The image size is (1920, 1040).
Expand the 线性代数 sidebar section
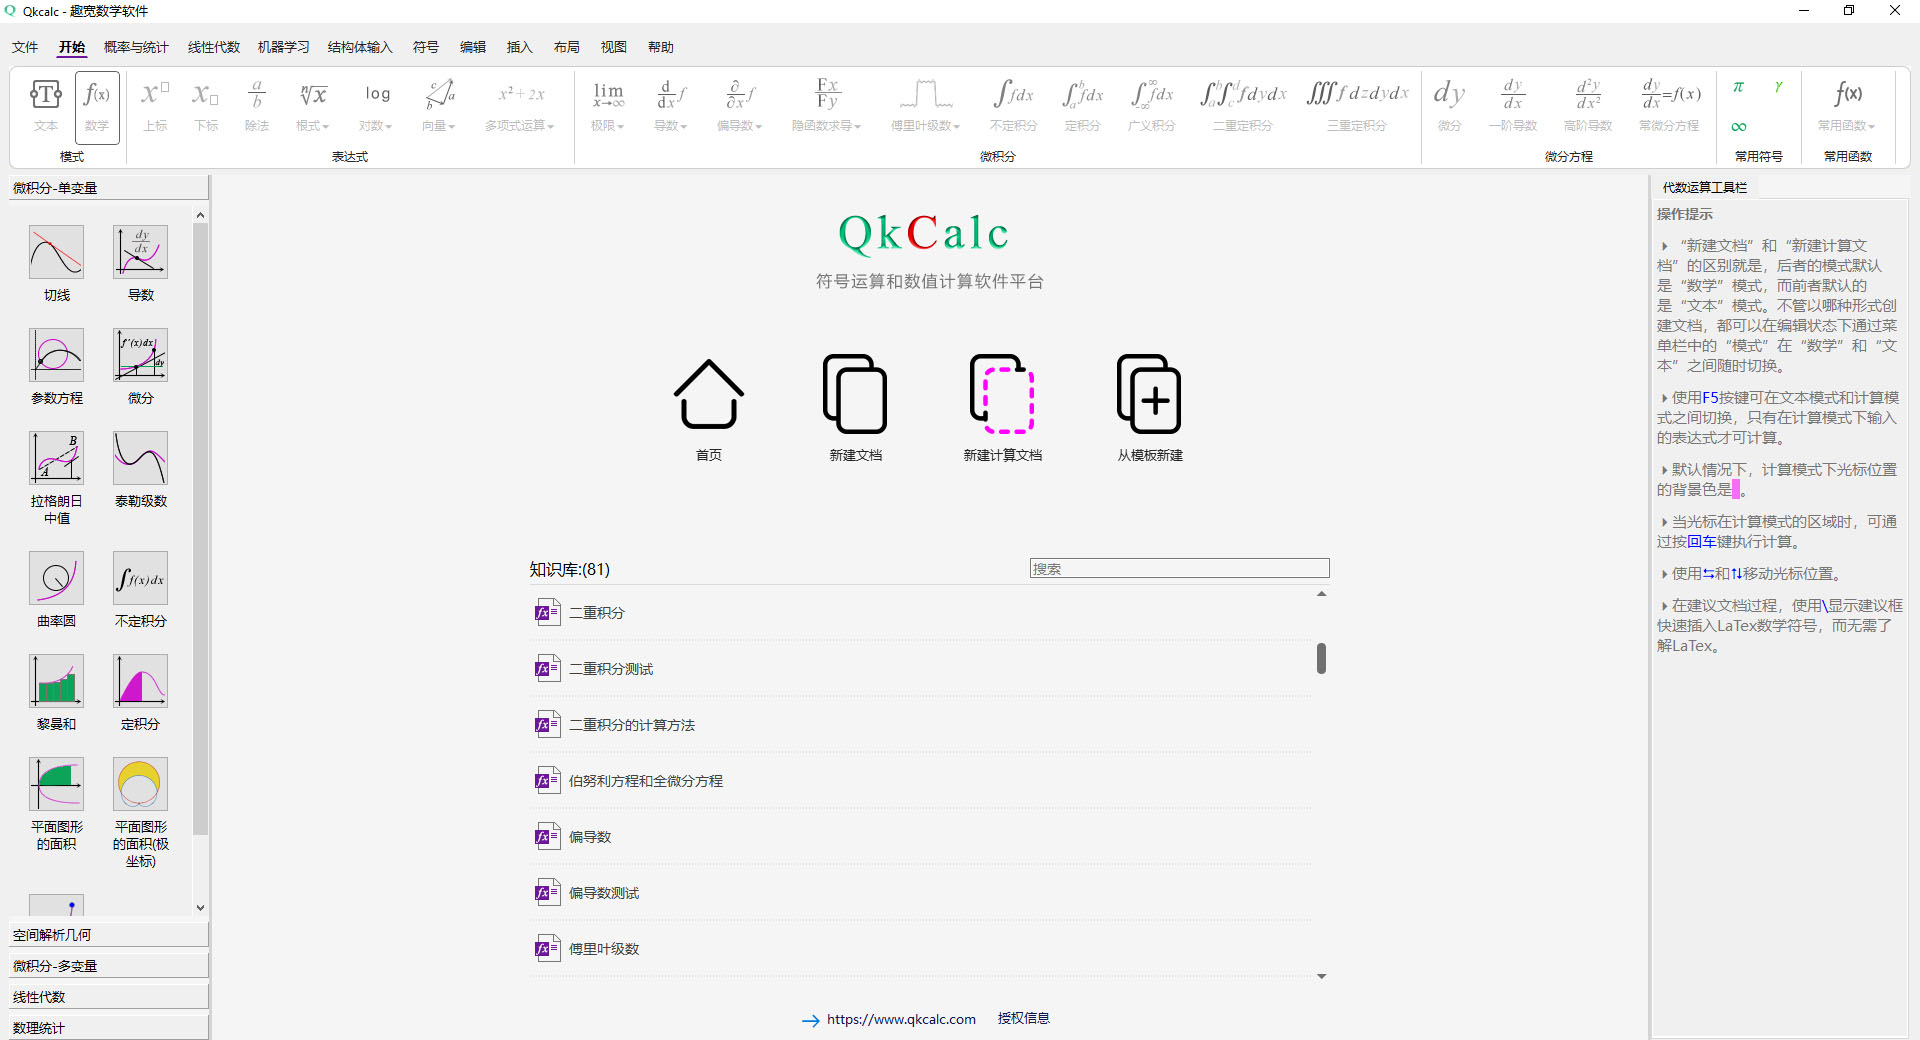click(x=108, y=997)
